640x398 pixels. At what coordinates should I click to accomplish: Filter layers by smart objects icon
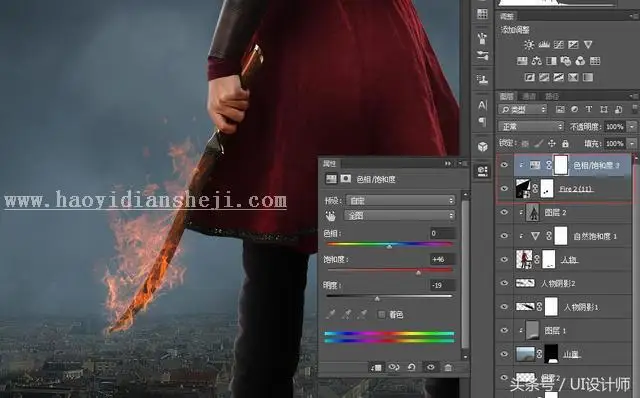tap(619, 109)
